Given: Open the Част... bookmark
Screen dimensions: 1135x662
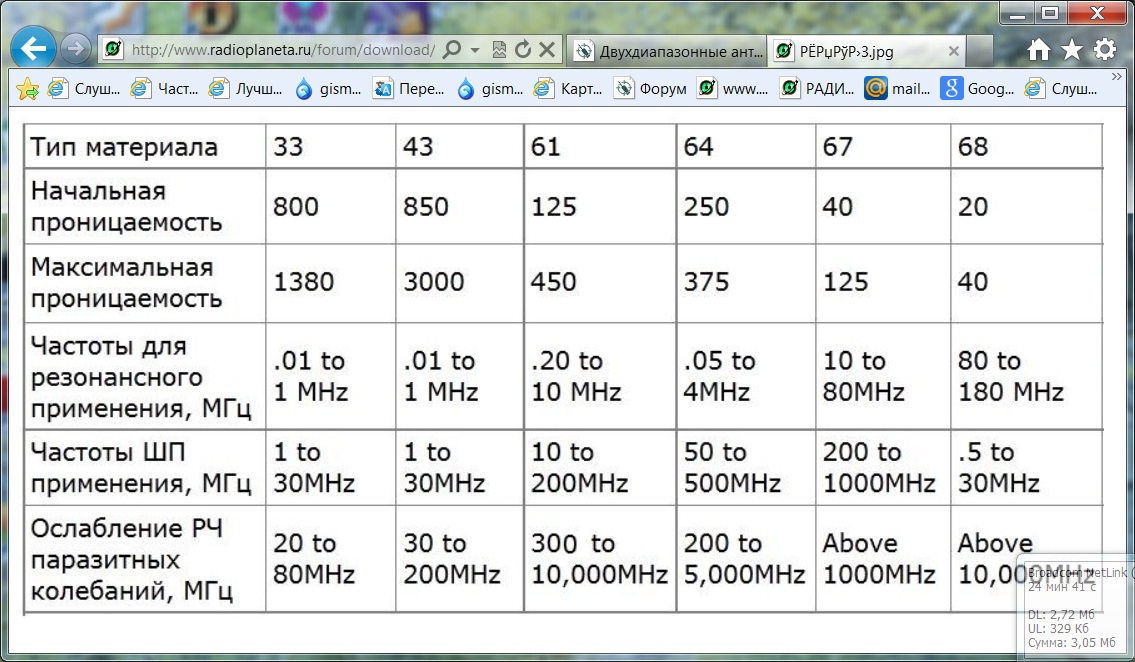Looking at the screenshot, I should pos(164,89).
